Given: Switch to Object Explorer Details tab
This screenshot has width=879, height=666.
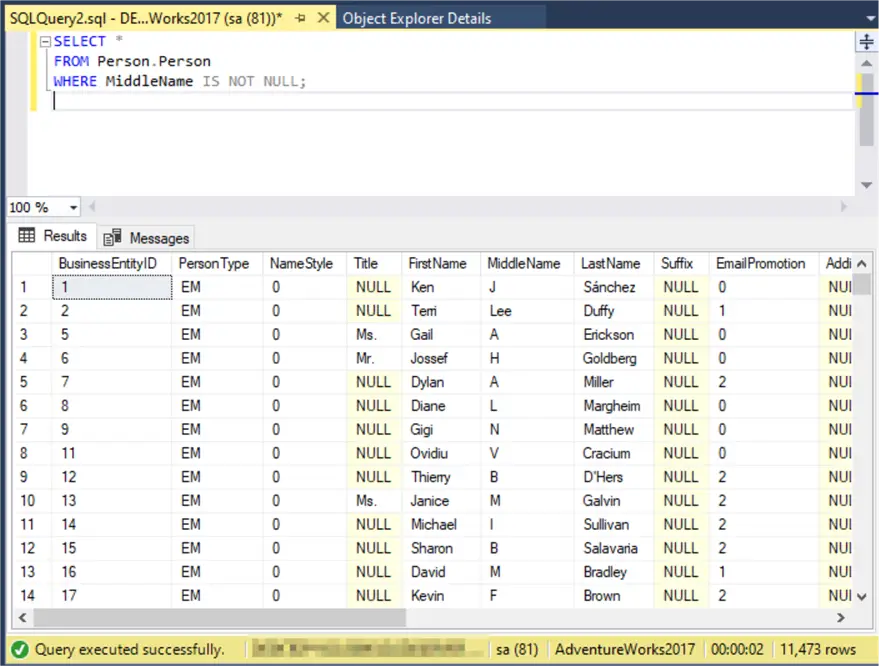Looking at the screenshot, I should pos(417,18).
